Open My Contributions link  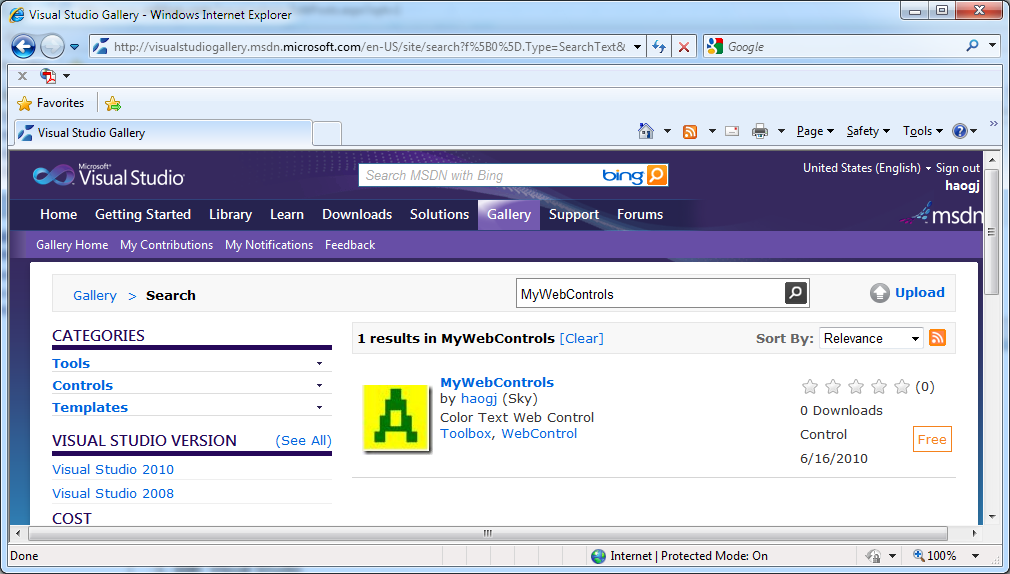click(x=166, y=245)
